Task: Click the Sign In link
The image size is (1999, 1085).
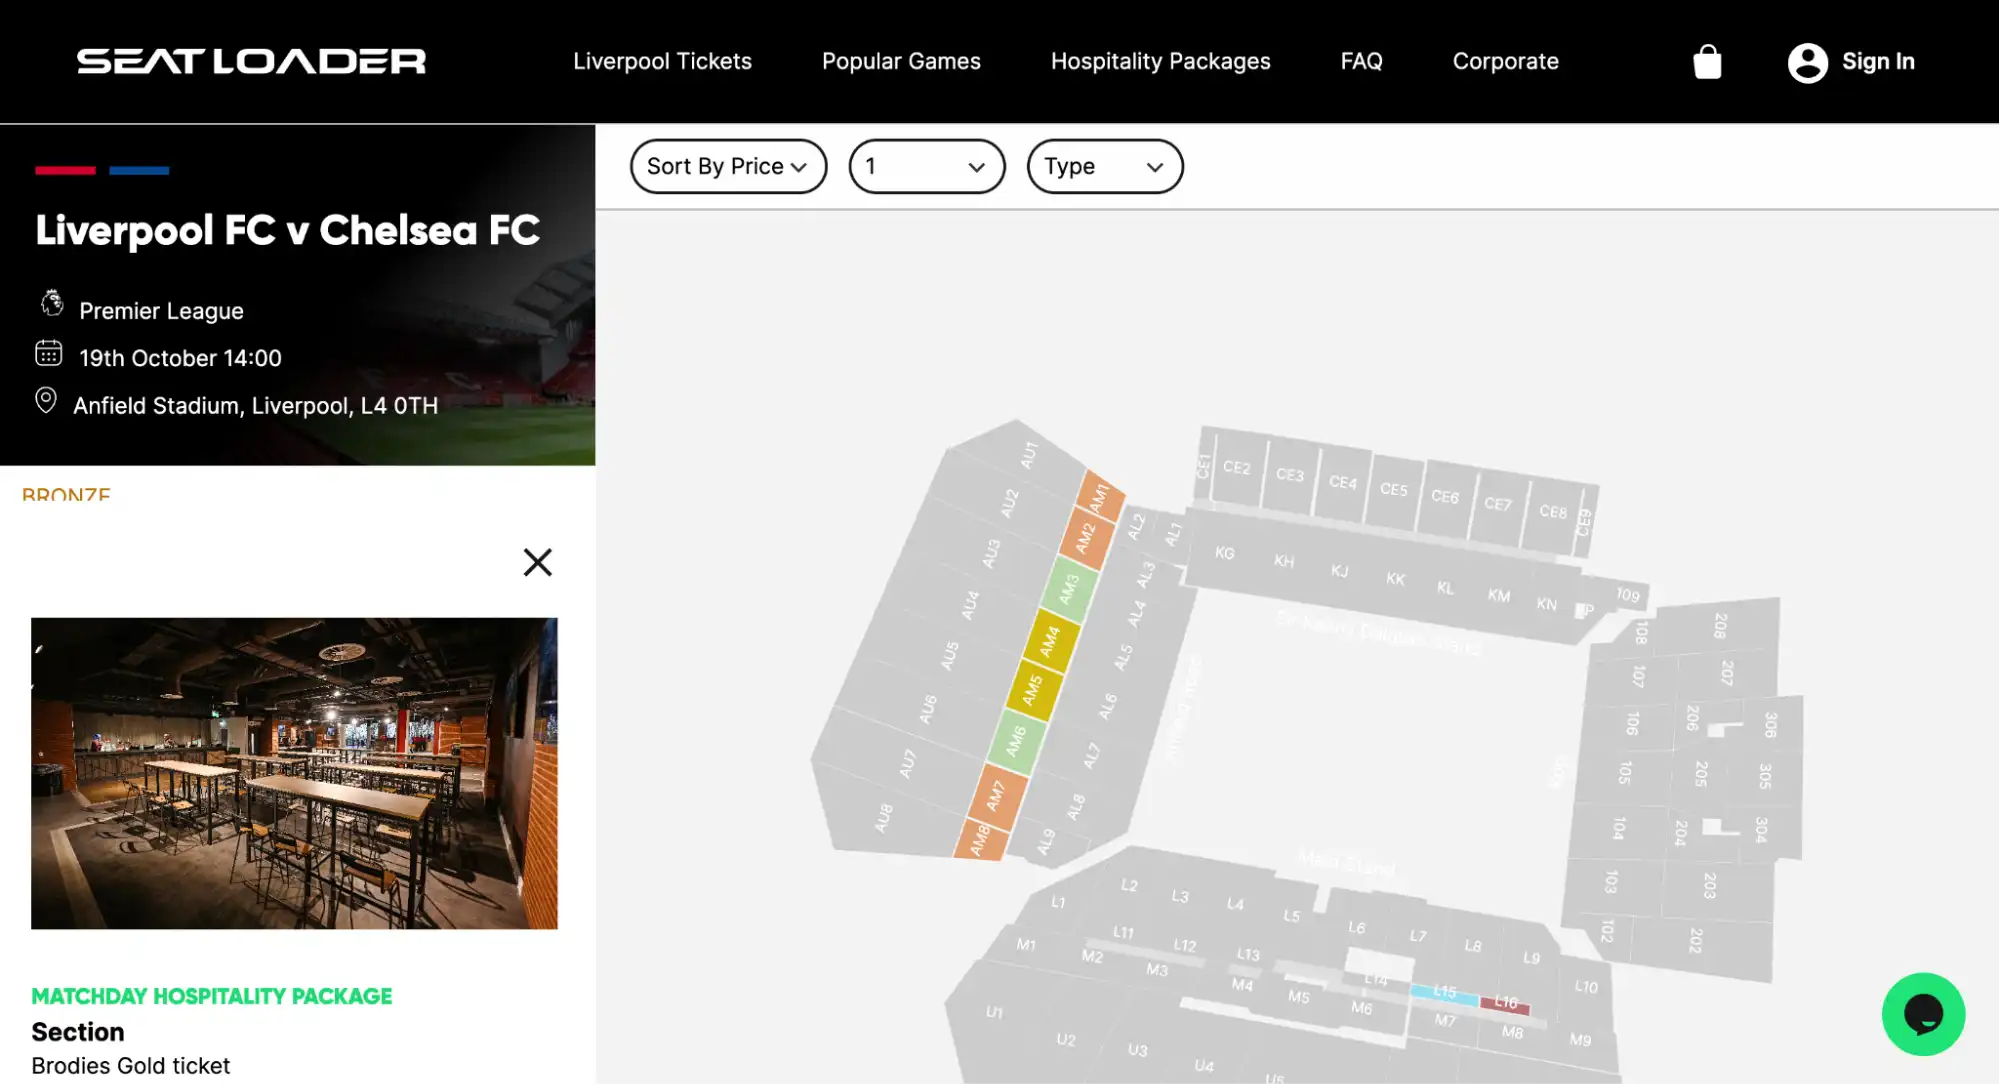Action: (x=1878, y=61)
